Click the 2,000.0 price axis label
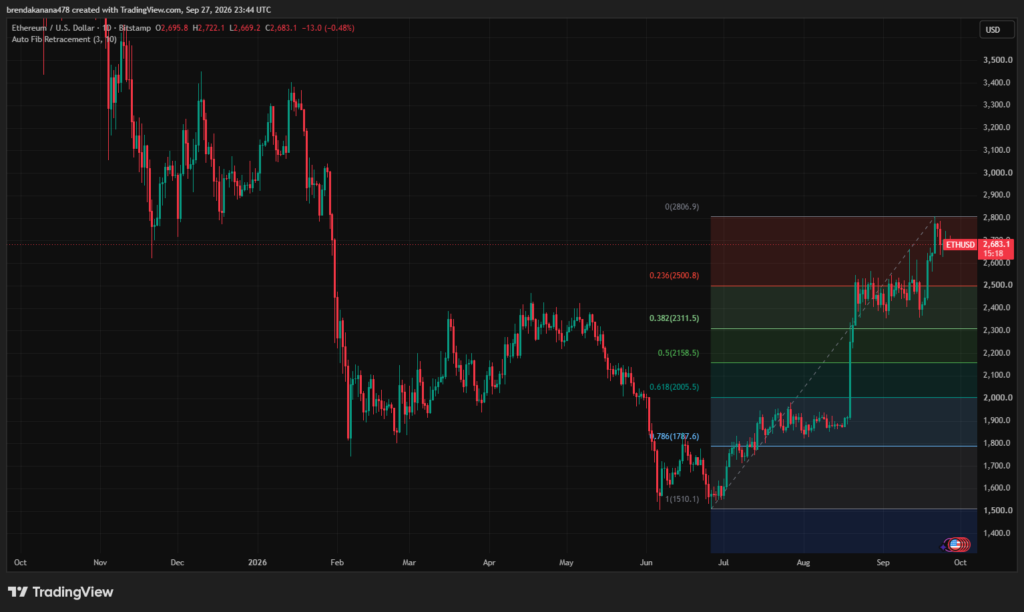This screenshot has height=612, width=1024. click(x=997, y=398)
